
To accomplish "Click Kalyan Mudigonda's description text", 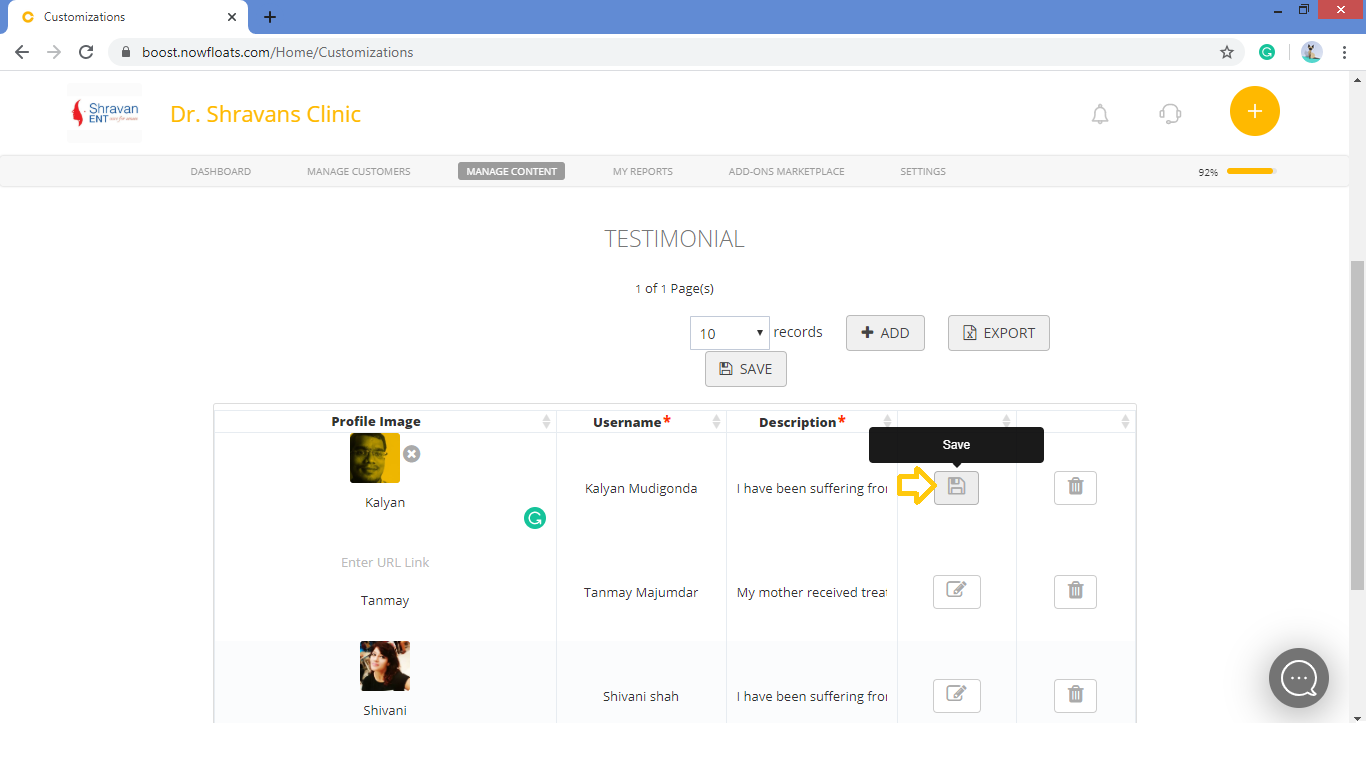I will 812,488.
